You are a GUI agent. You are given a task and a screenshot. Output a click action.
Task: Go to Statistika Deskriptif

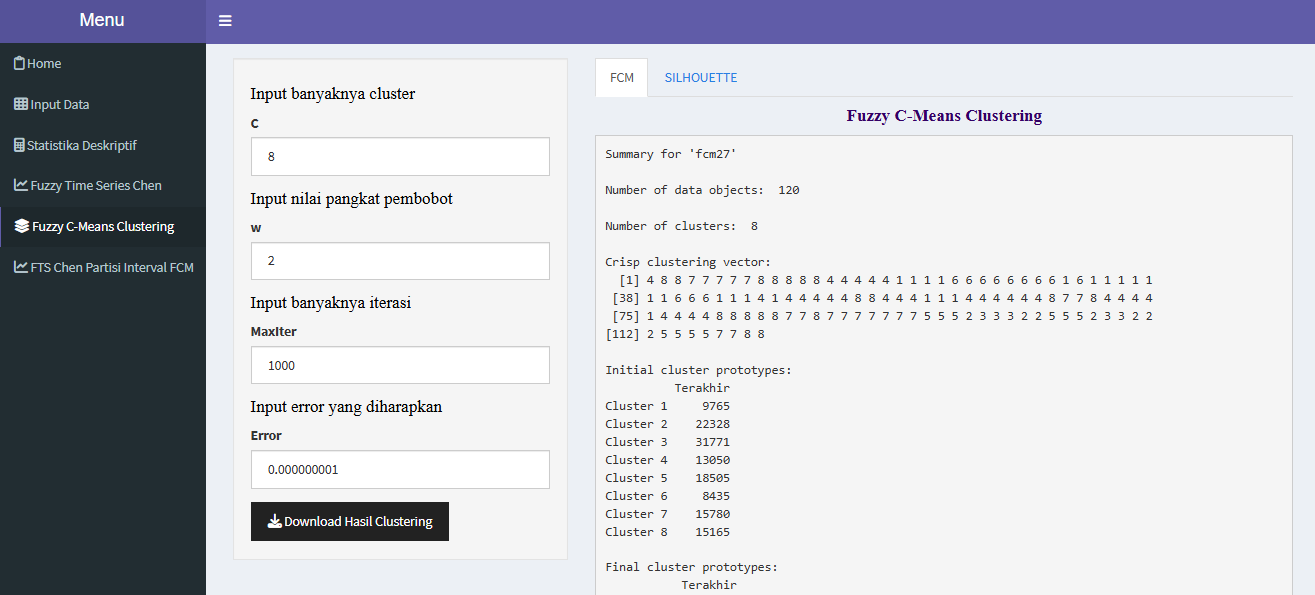click(103, 145)
